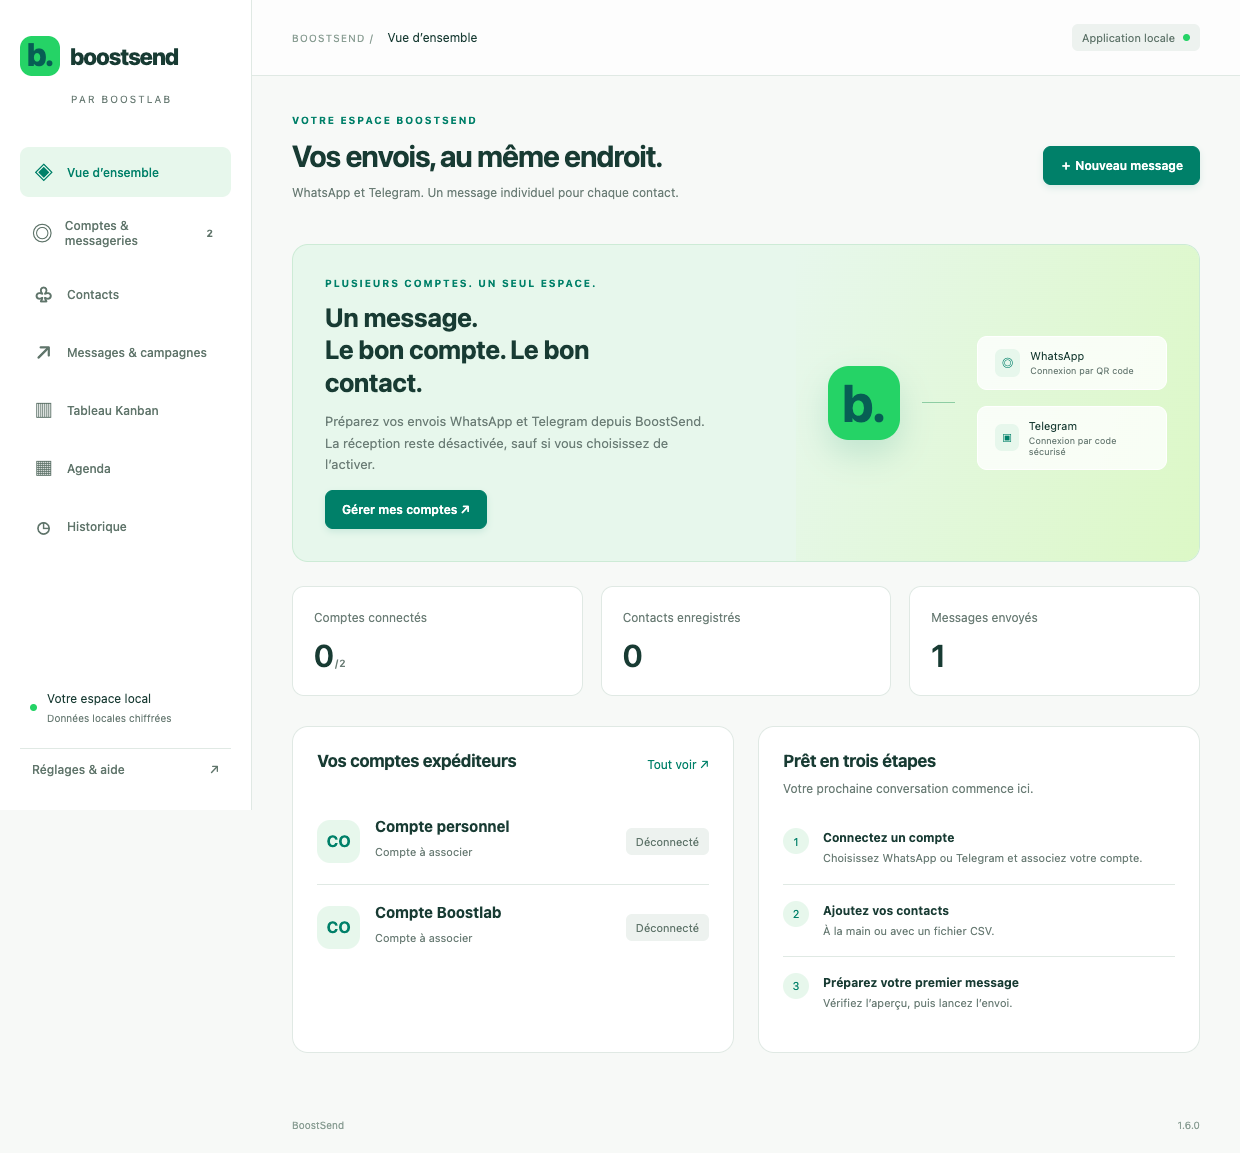
Task: Click Données locales chiffrées text
Action: pyautogui.click(x=109, y=719)
